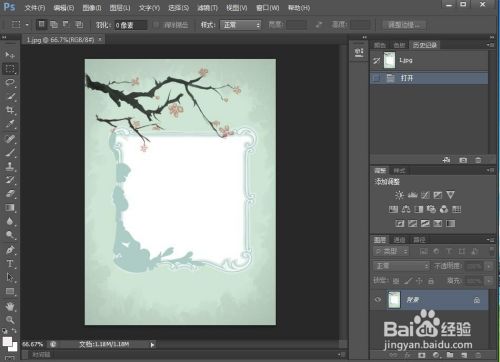Open the 滤镜(T) menu
The image size is (500, 362).
tap(207, 8)
